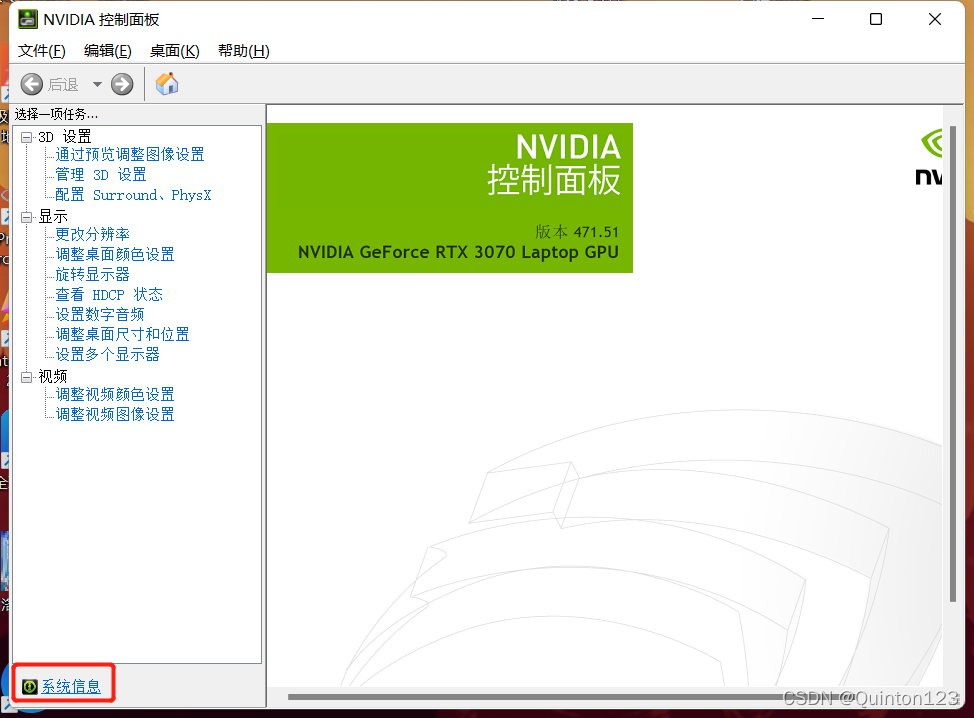The width and height of the screenshot is (974, 718).
Task: Minimize the NVIDIA 控制面板 window
Action: tap(818, 19)
